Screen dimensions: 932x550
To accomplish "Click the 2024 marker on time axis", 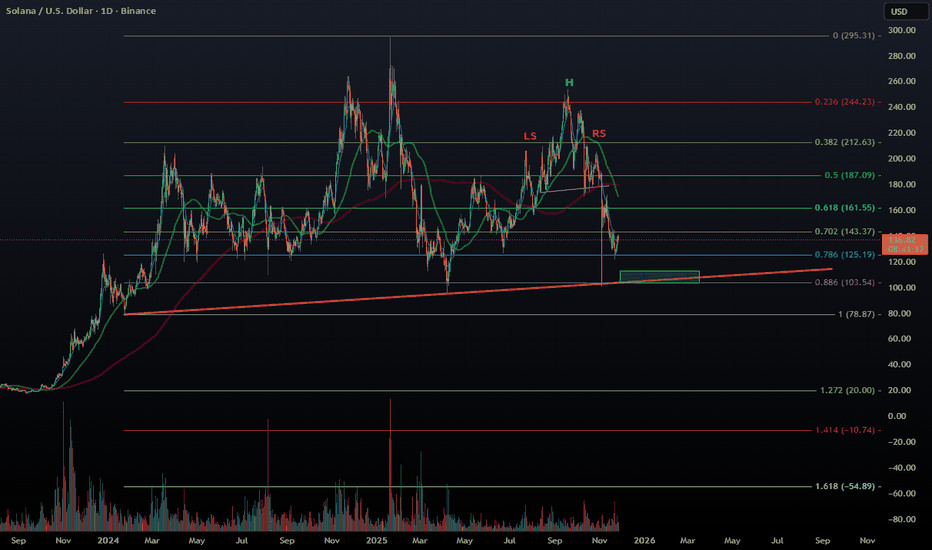I will [107, 539].
